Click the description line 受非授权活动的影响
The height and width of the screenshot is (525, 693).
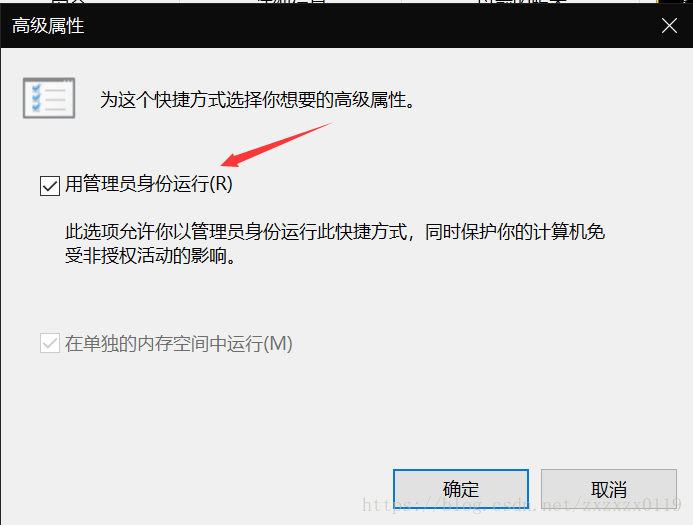(150, 255)
